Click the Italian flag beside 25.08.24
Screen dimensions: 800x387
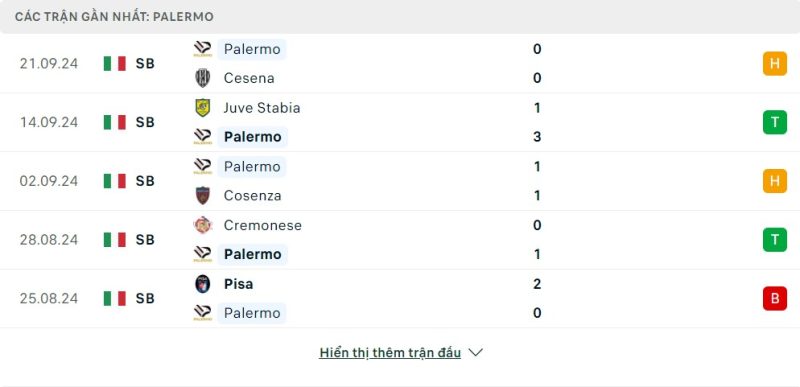click(115, 298)
